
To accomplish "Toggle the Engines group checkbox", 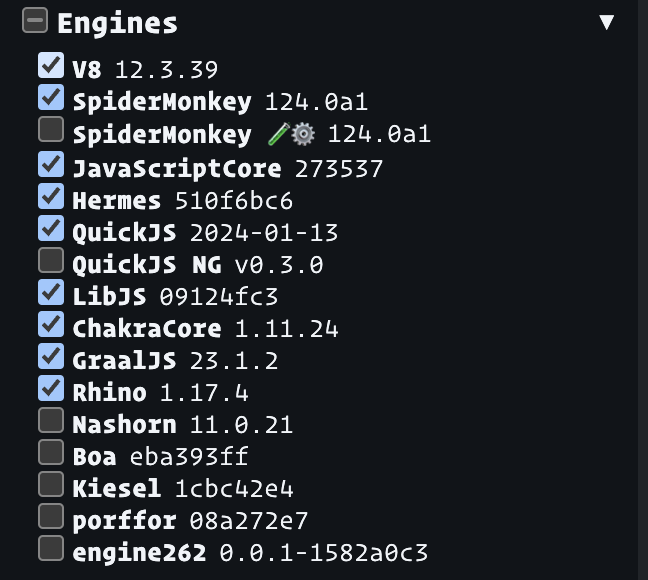I will (35, 20).
